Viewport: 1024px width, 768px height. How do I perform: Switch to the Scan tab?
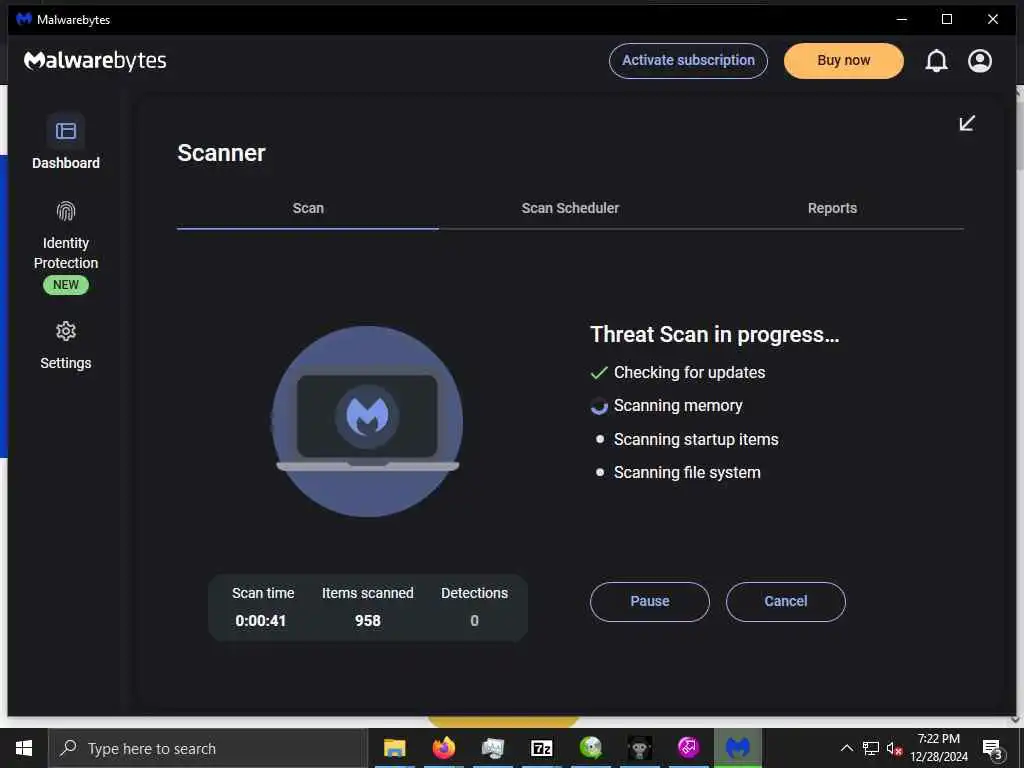click(x=308, y=208)
